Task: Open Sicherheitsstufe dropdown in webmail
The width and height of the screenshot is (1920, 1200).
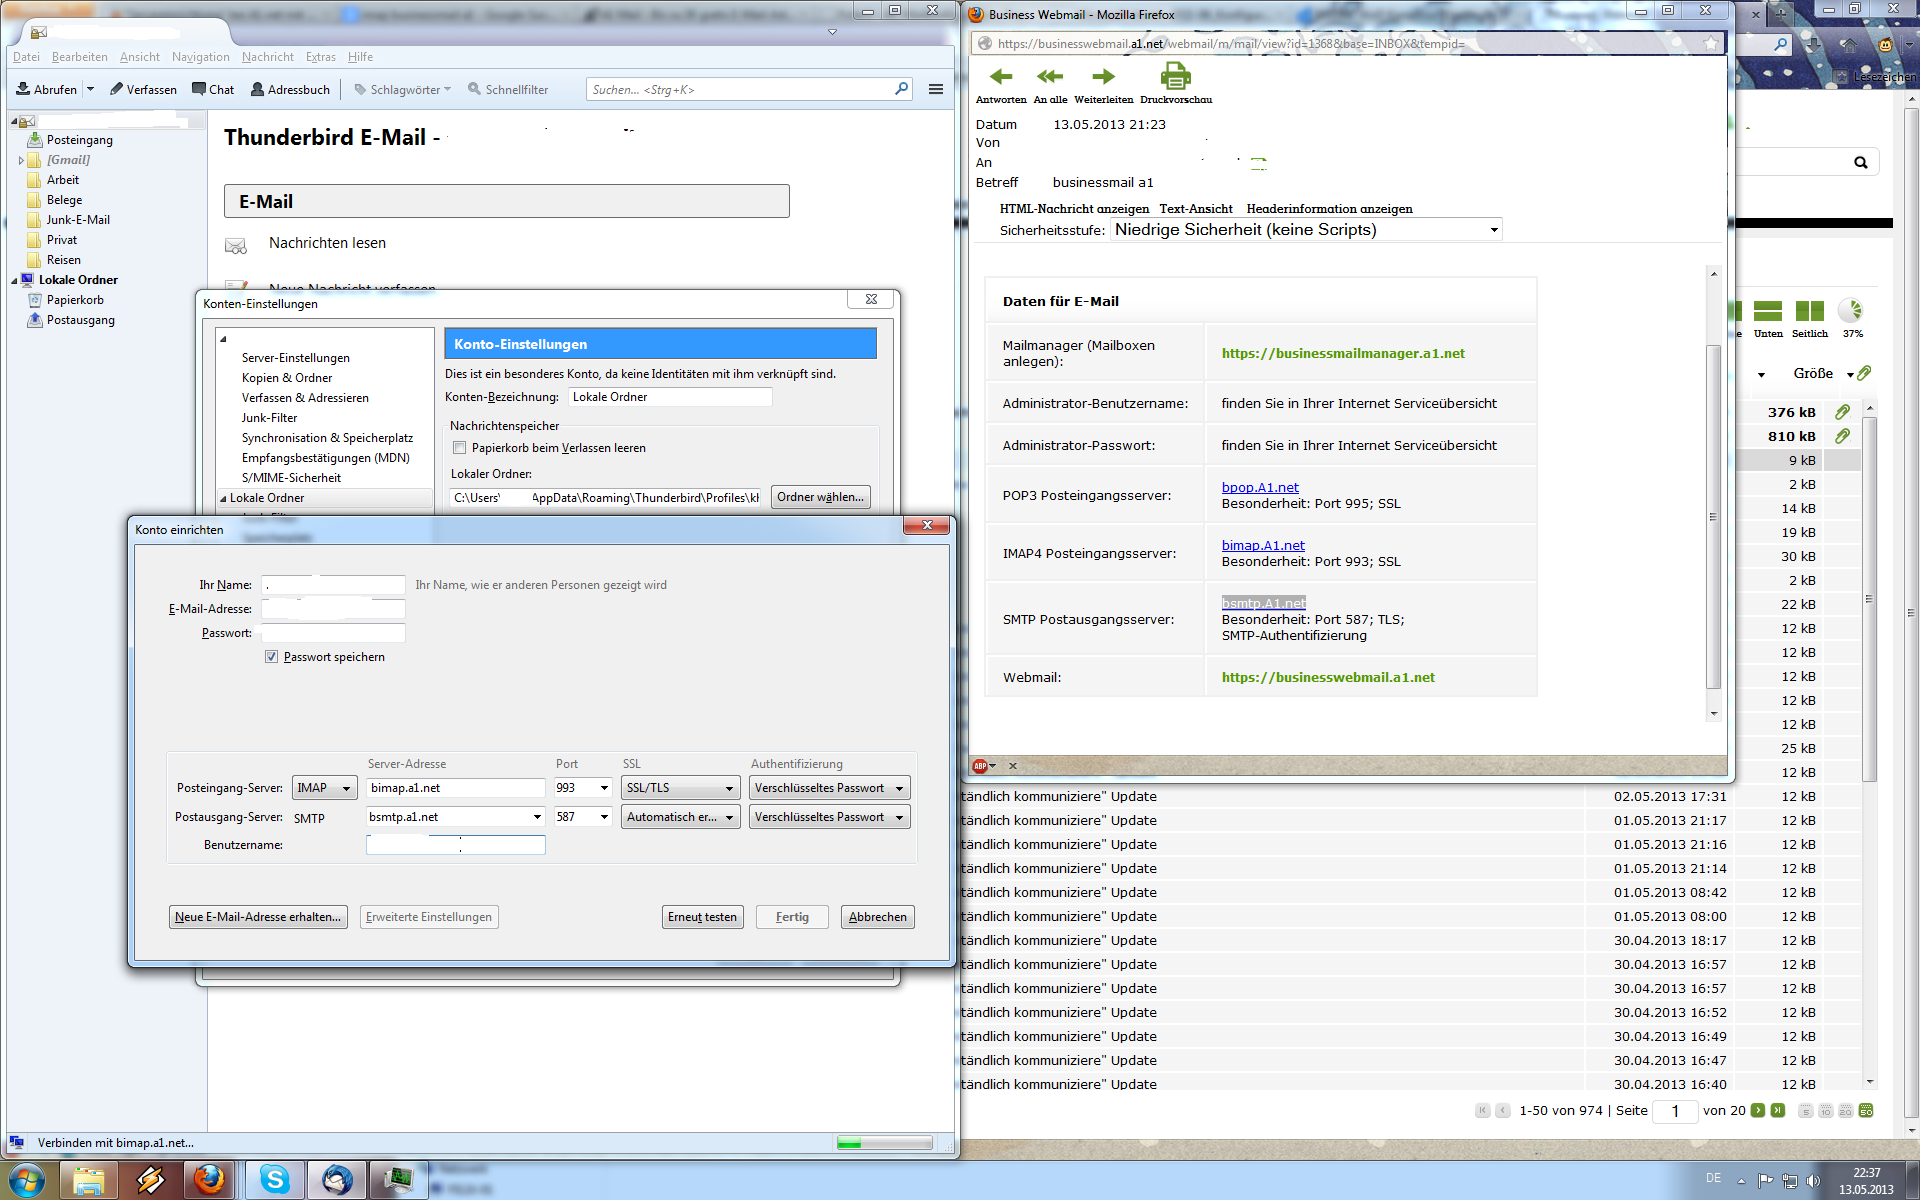Action: click(x=1306, y=230)
